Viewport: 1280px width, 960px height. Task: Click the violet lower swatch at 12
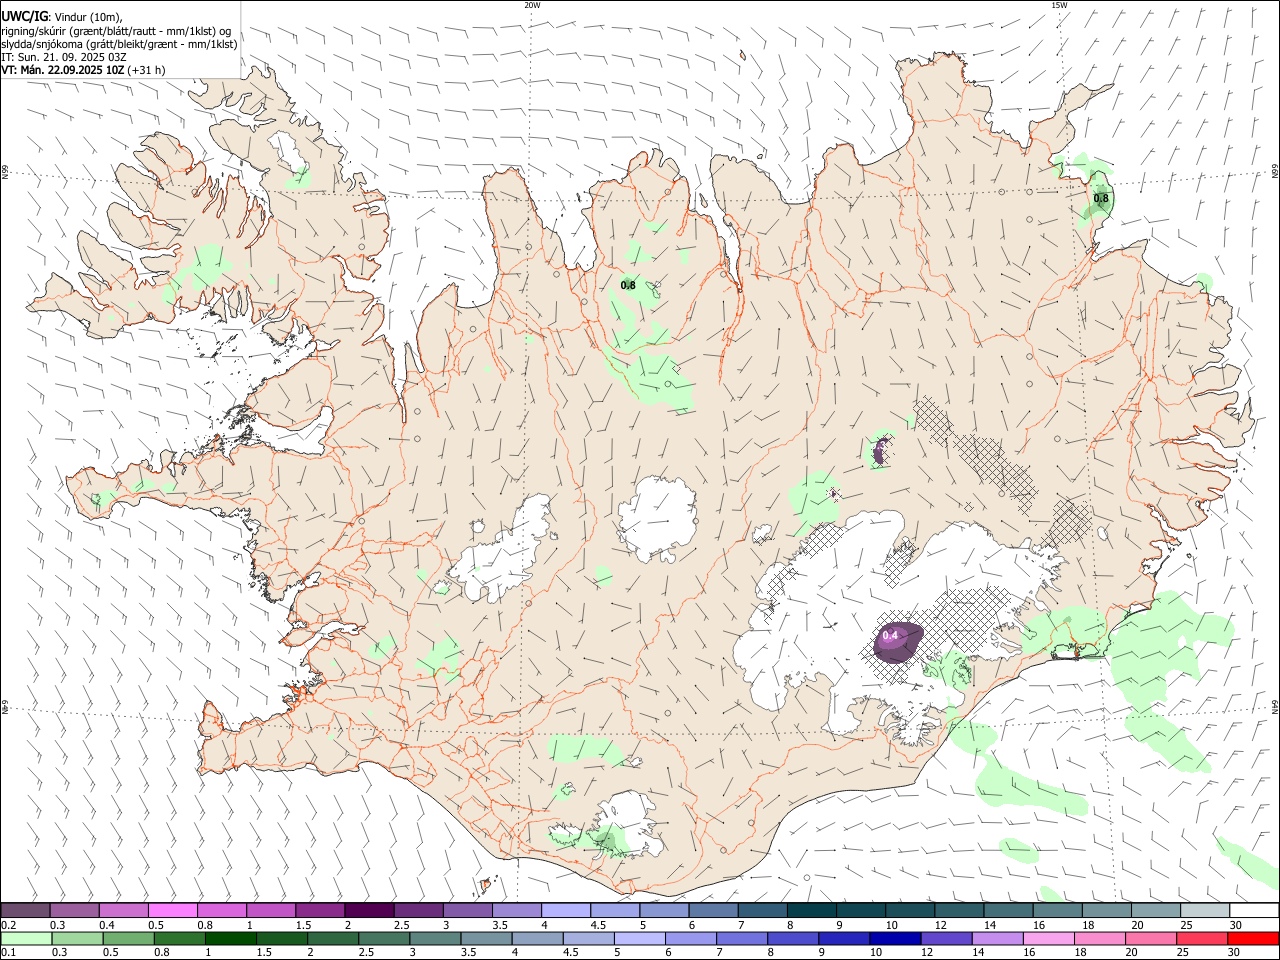946,938
